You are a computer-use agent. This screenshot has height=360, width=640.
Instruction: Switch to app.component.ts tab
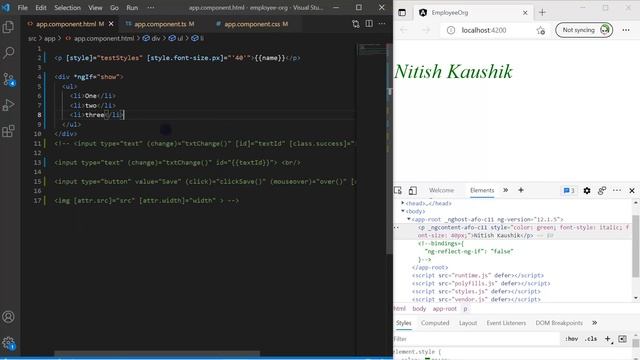160,24
